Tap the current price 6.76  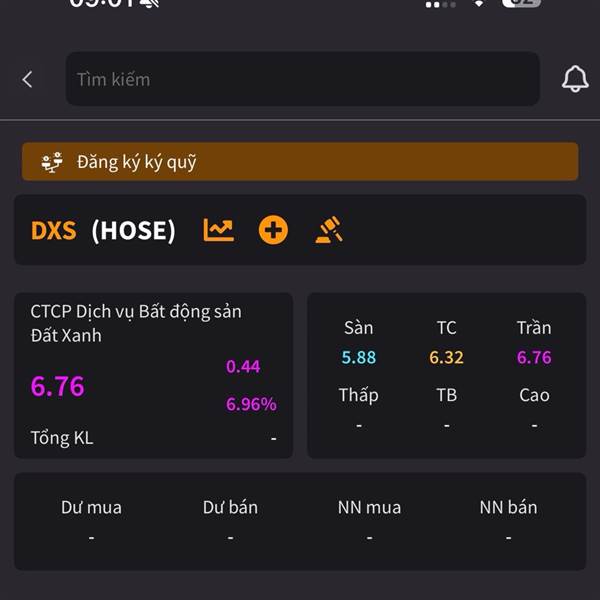click(58, 386)
